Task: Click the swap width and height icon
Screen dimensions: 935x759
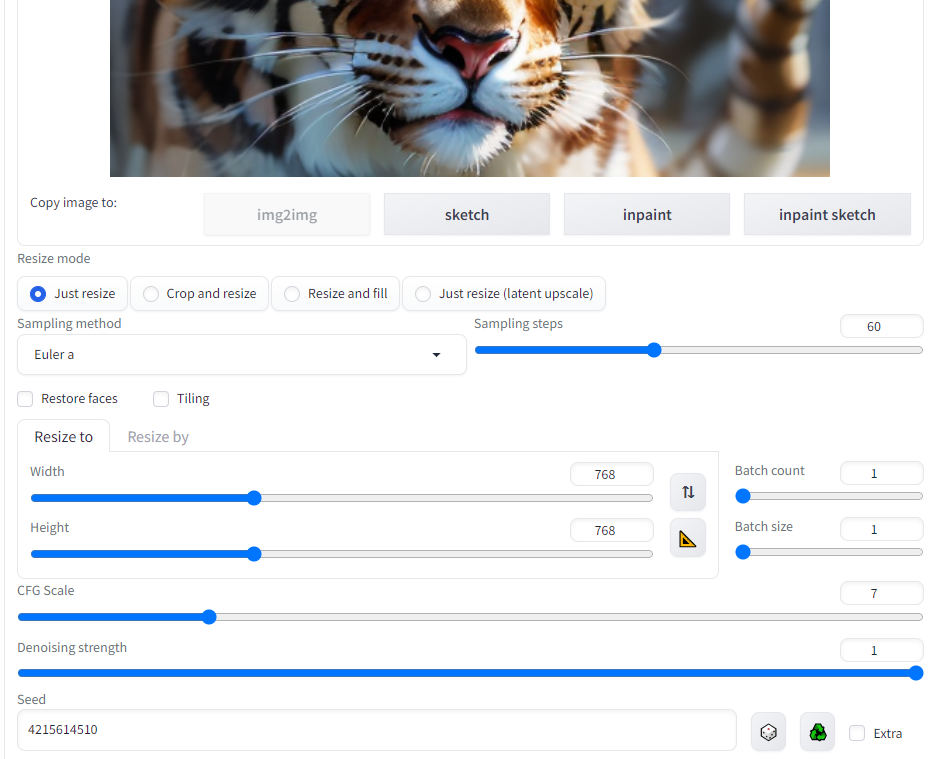Action: pyautogui.click(x=687, y=491)
